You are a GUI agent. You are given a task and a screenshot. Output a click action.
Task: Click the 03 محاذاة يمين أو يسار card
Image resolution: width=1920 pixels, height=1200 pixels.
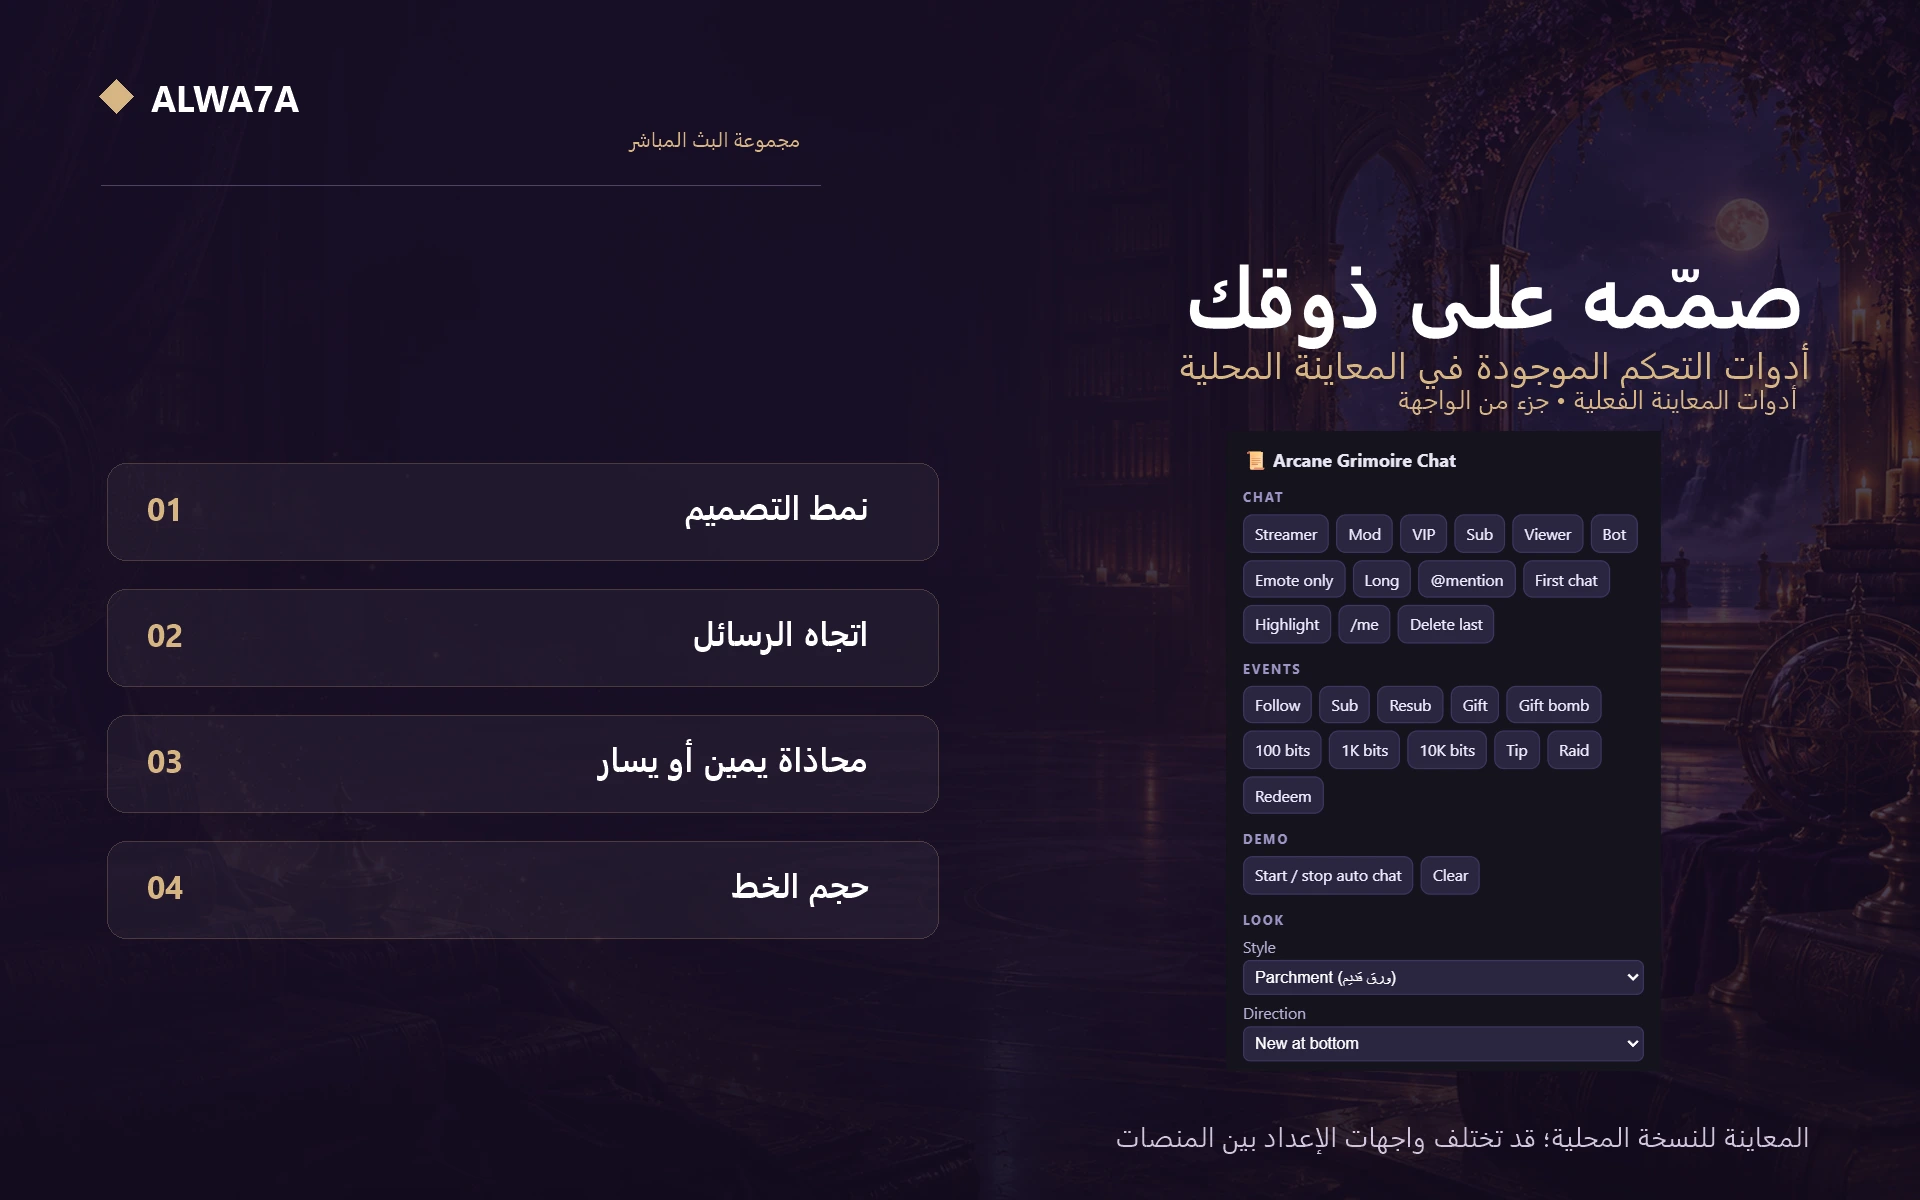pos(523,764)
